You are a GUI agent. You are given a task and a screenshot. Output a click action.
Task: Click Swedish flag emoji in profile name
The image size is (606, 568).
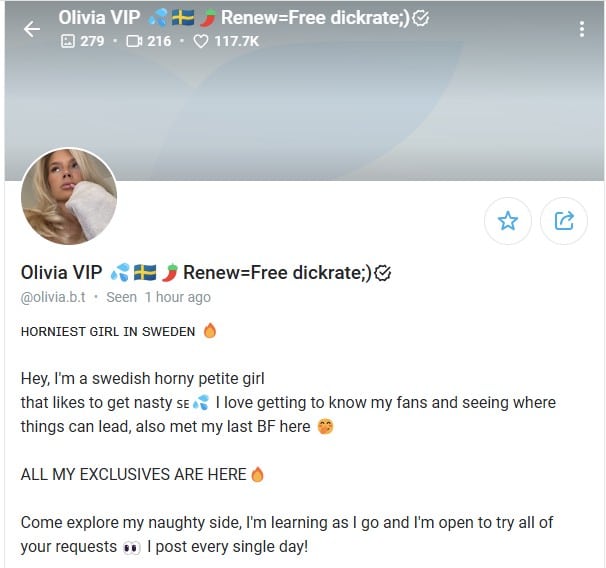pos(145,272)
